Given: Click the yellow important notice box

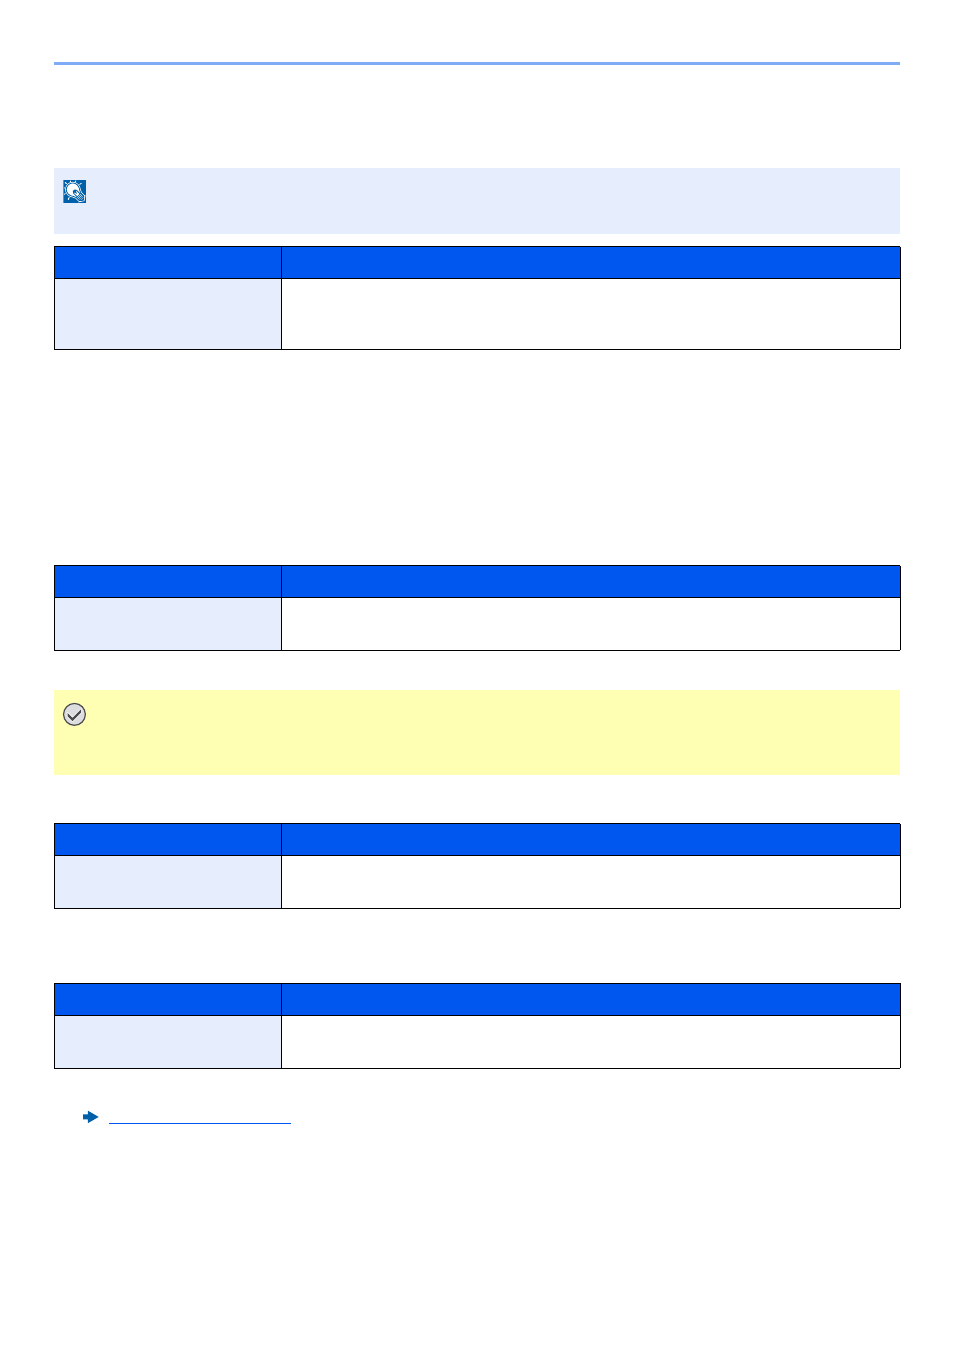Looking at the screenshot, I should click(477, 732).
